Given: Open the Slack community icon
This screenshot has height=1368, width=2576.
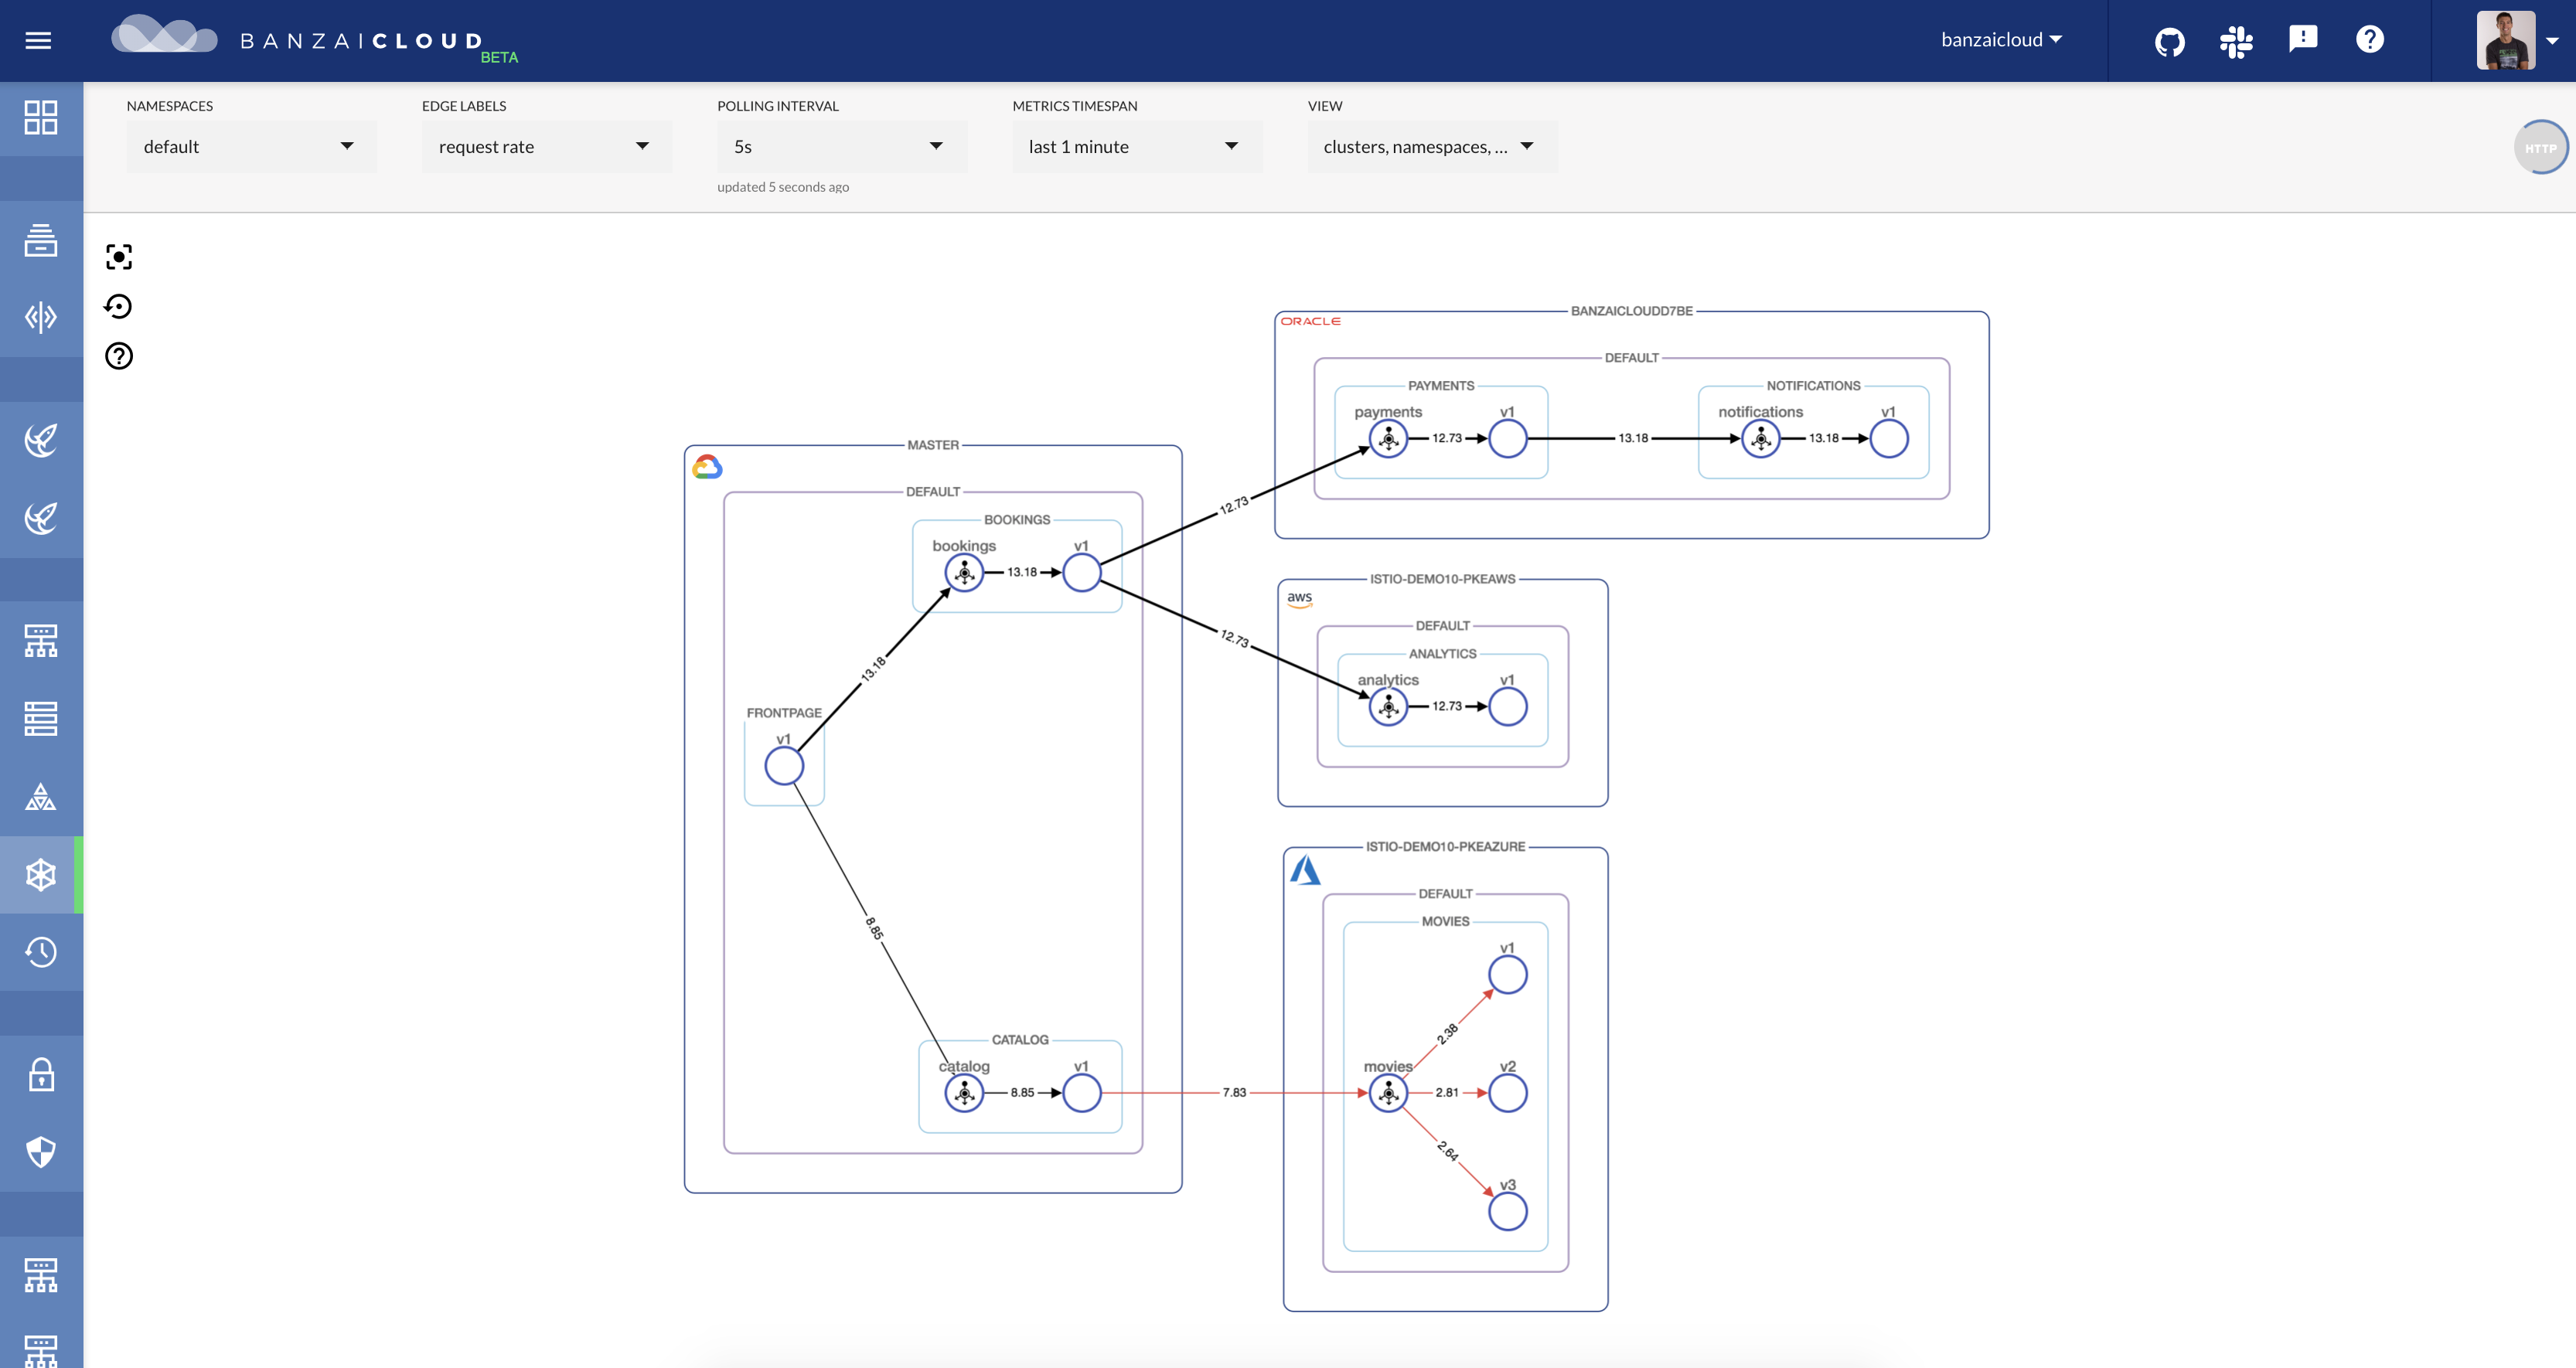Looking at the screenshot, I should pos(2236,41).
